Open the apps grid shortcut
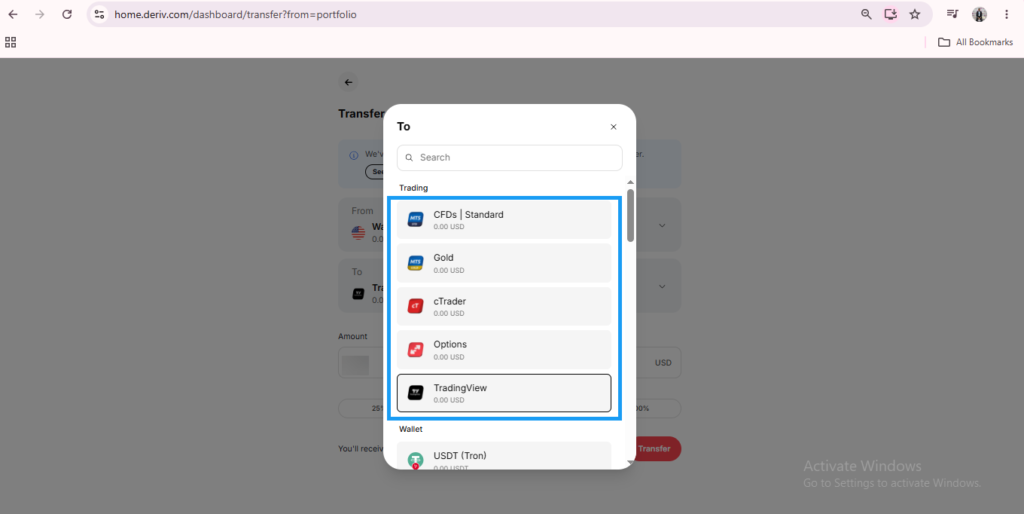1024x514 pixels. pyautogui.click(x=10, y=42)
